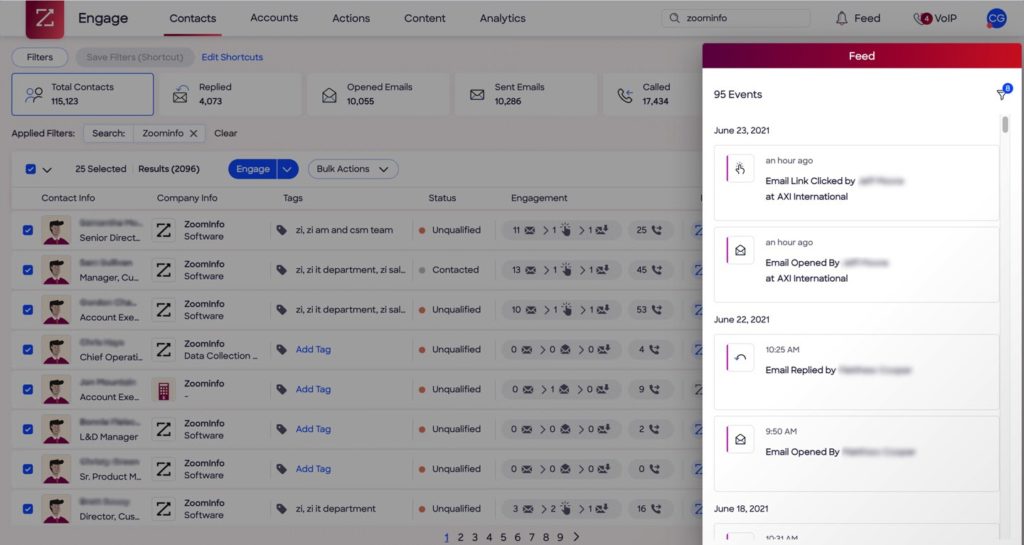Open the CG user avatar
The height and width of the screenshot is (545, 1024).
[997, 18]
